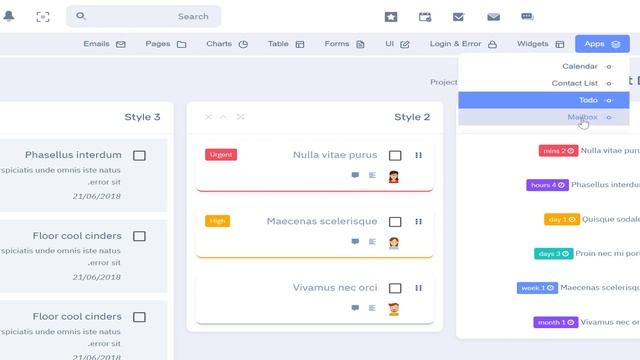Open the Pages menu
The image size is (640, 360).
[166, 44]
